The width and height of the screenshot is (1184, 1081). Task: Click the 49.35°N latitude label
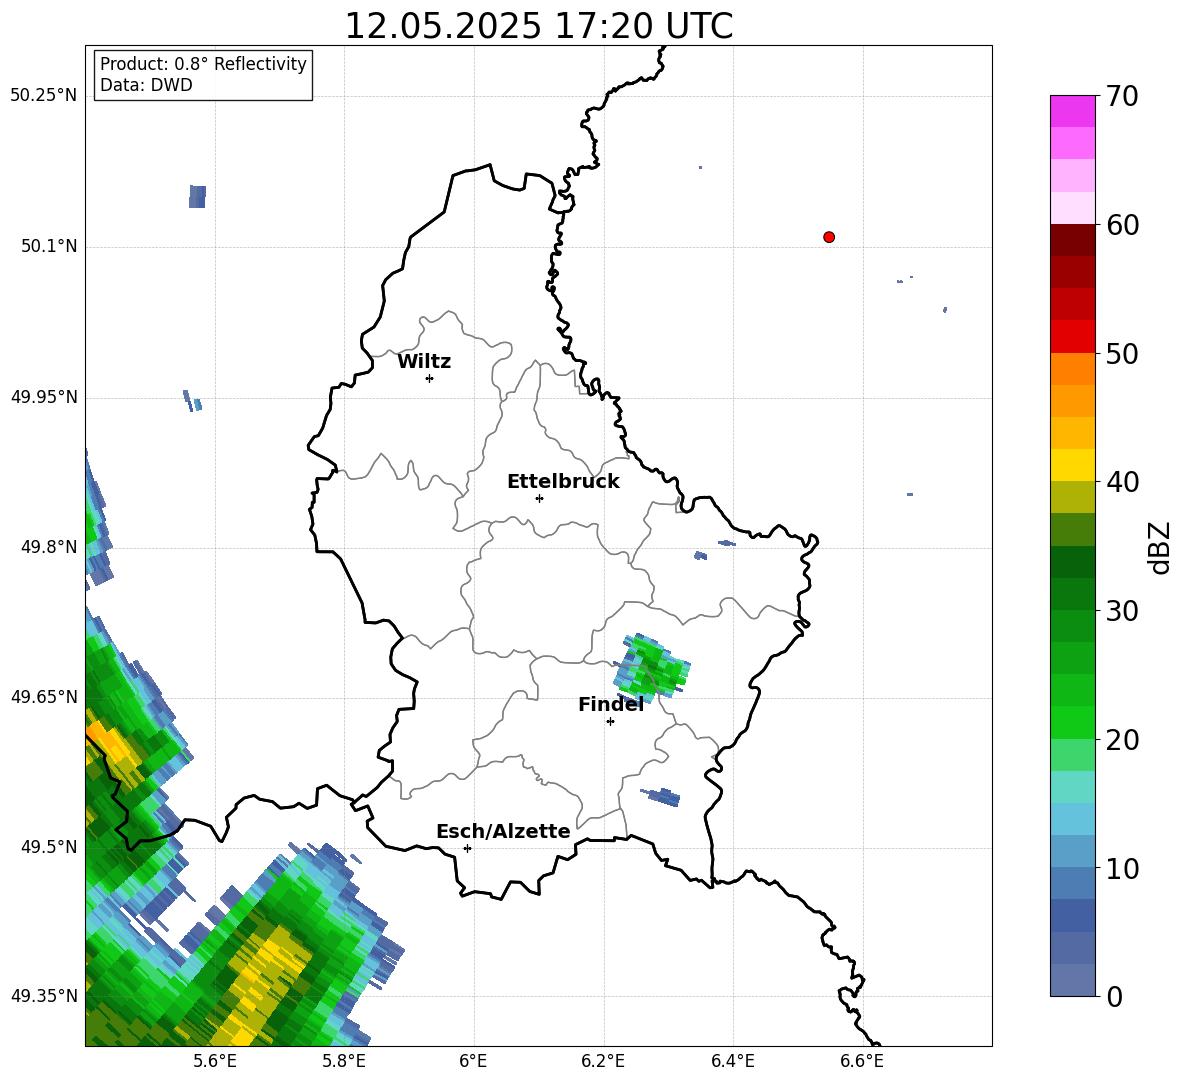tap(44, 996)
